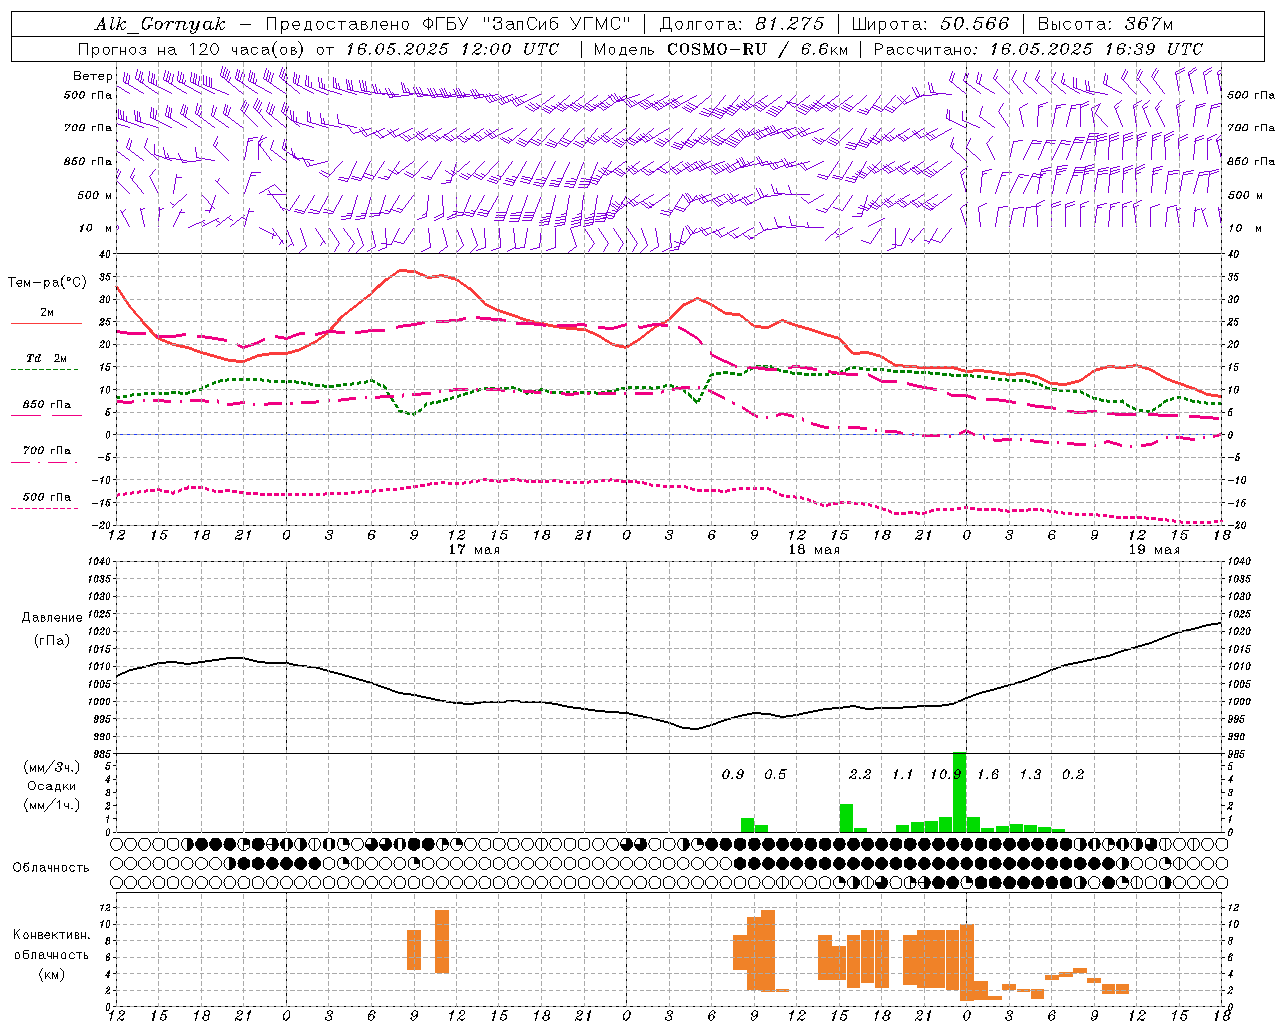1280x1024 pixels.
Task: Click the (мм/1ч.) units label
Action: tap(51, 805)
